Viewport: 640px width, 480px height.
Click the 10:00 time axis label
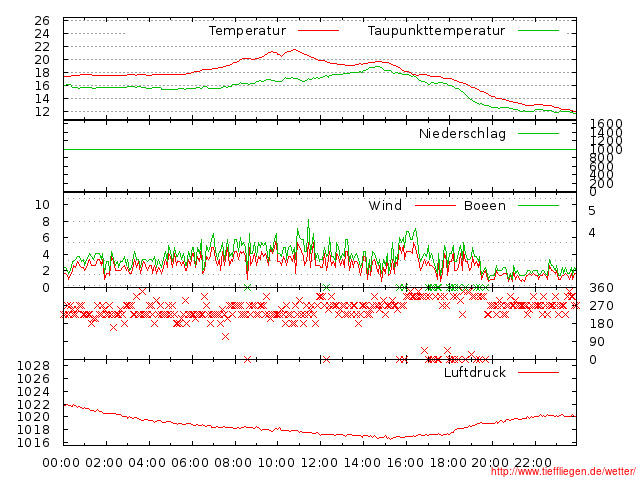[x=276, y=463]
